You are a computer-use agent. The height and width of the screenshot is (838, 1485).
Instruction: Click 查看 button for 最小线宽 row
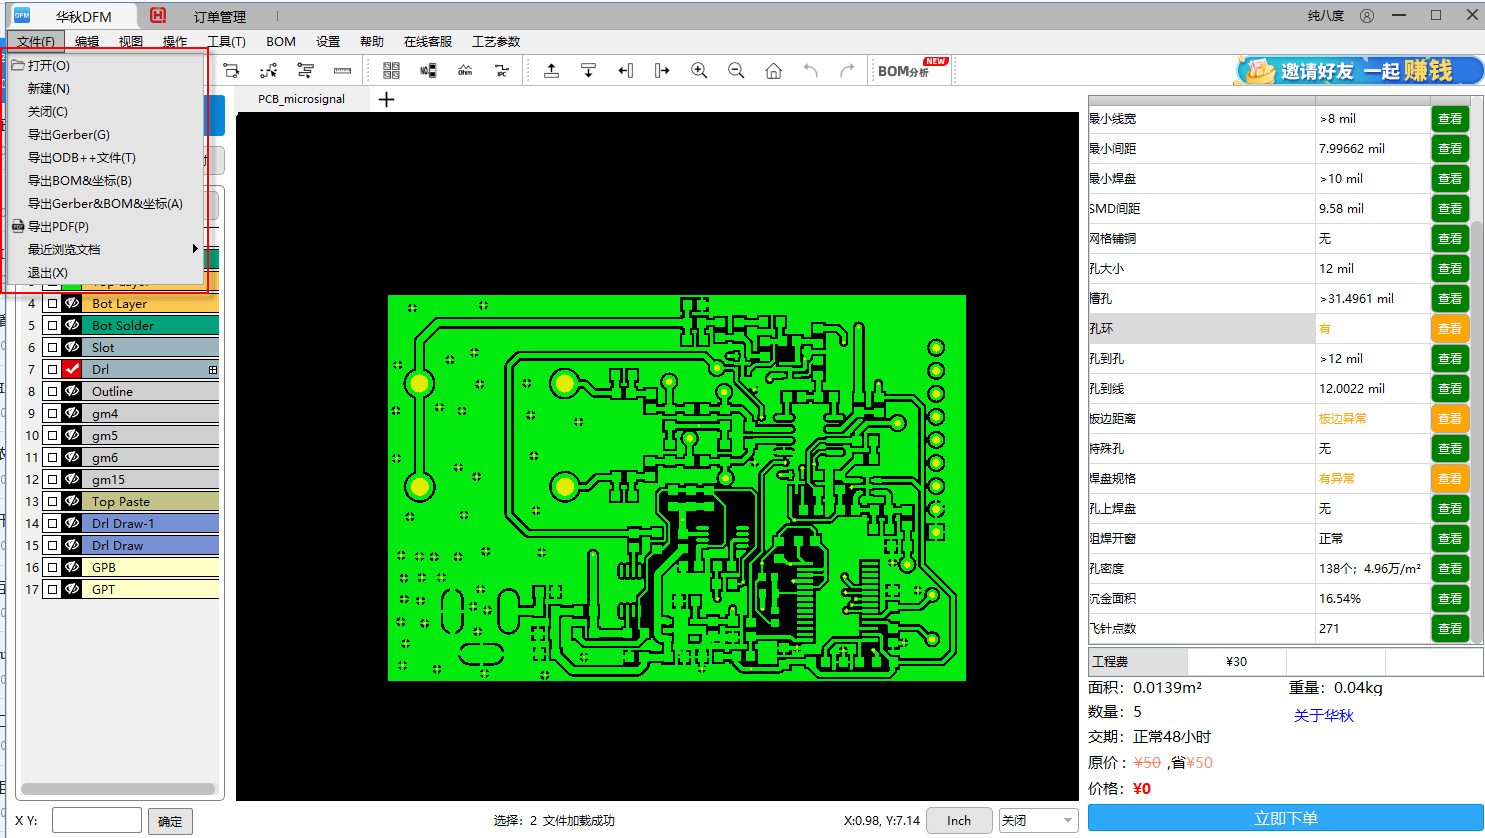[x=1450, y=118]
